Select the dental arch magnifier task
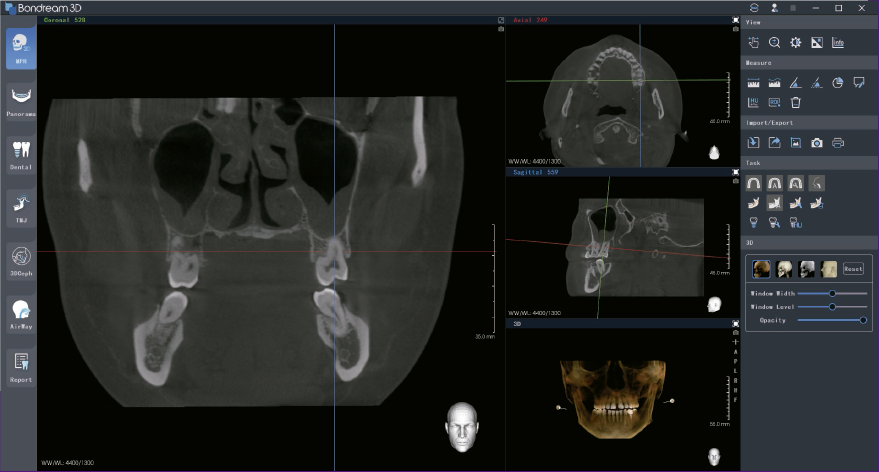 (x=795, y=183)
